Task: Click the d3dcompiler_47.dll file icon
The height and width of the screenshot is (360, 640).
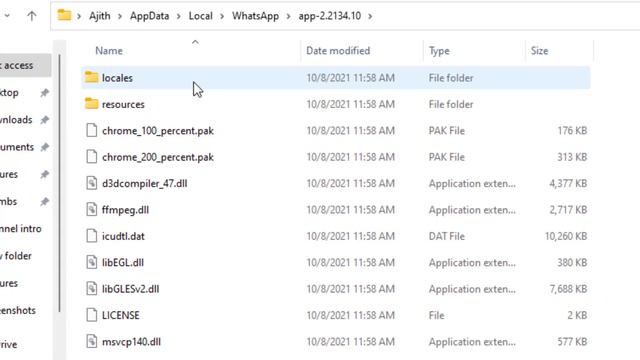Action: click(x=91, y=183)
